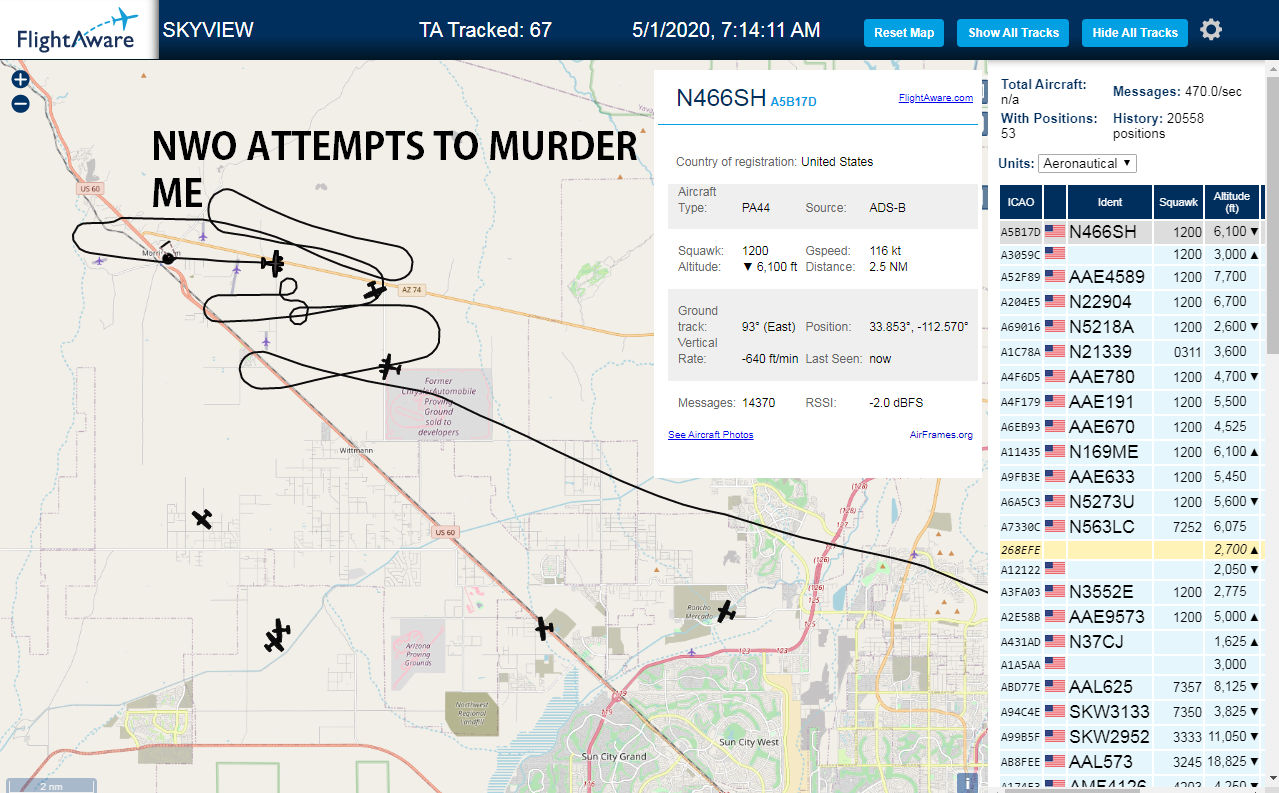
Task: Select the AAE780 row
Action: tap(1131, 377)
